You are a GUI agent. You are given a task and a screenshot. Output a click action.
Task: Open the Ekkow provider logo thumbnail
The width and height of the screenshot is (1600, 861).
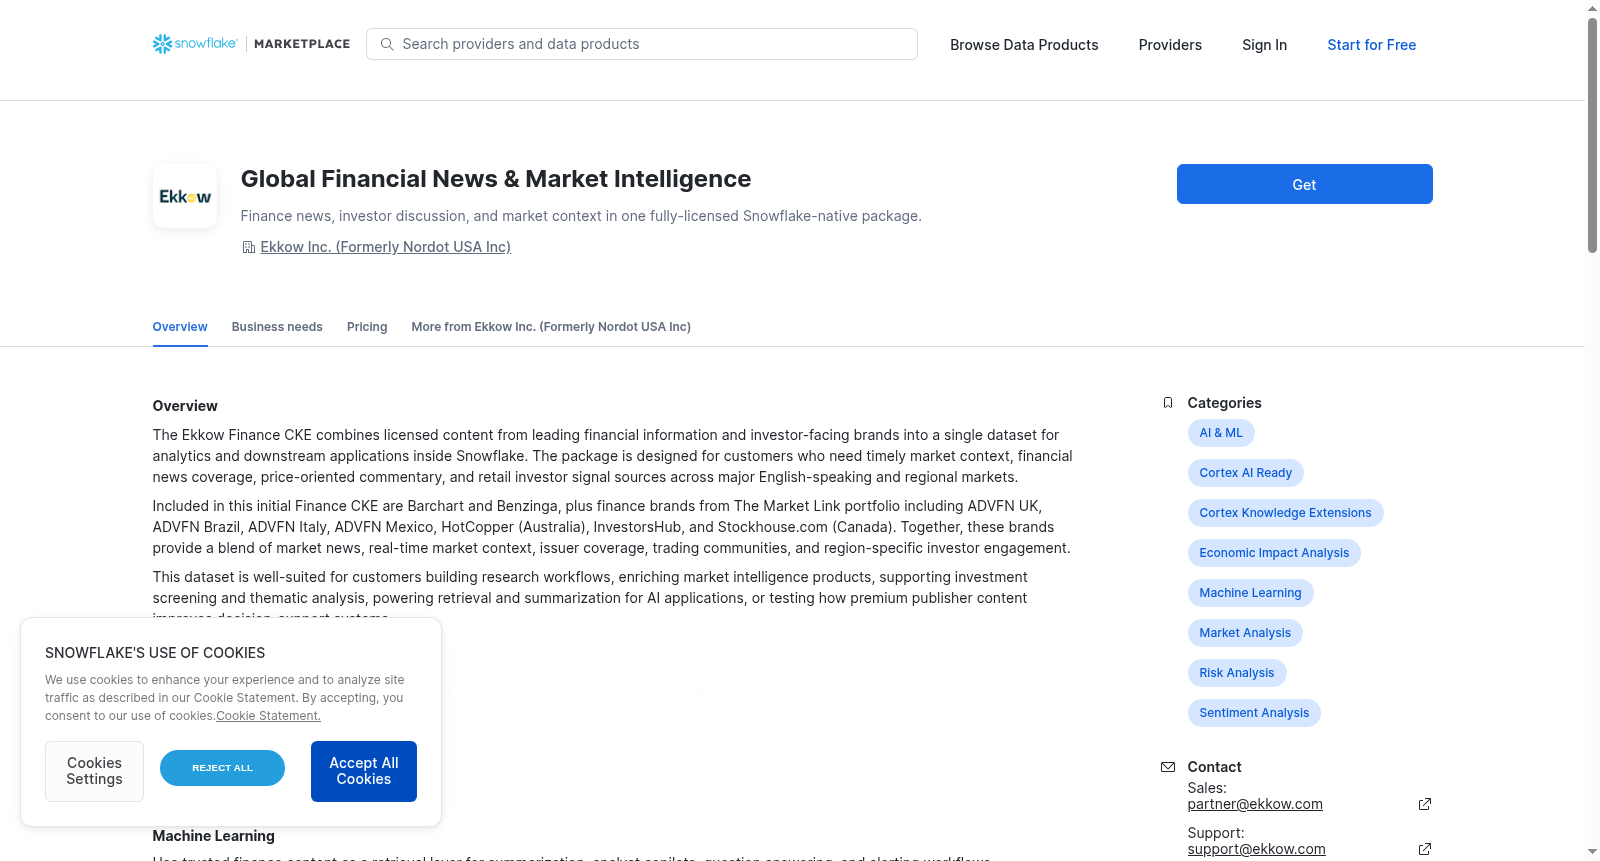pos(185,196)
